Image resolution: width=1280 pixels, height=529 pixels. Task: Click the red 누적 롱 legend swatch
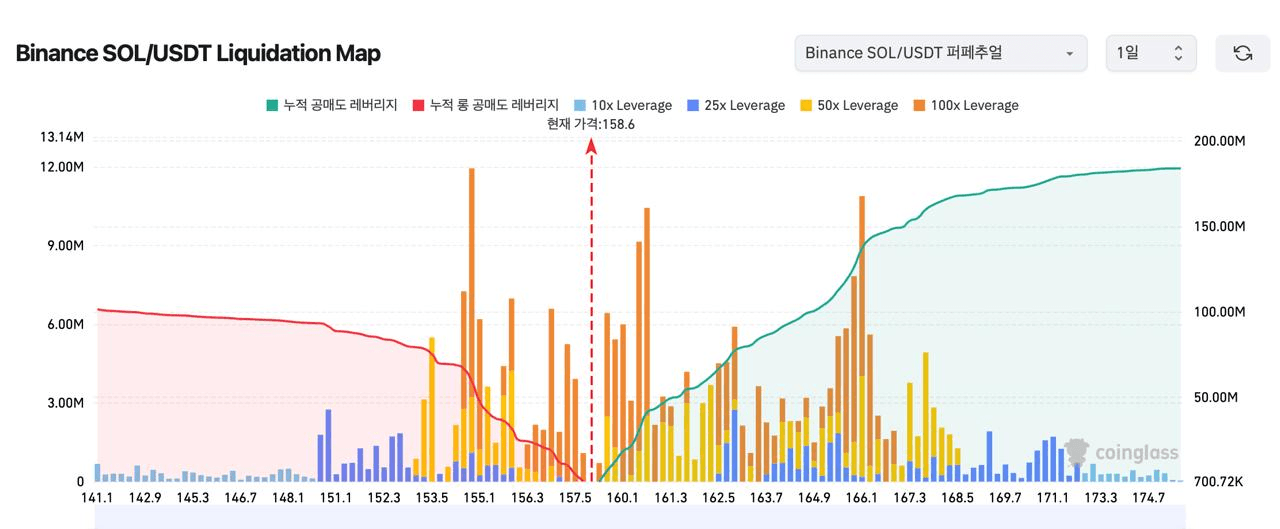(418, 105)
